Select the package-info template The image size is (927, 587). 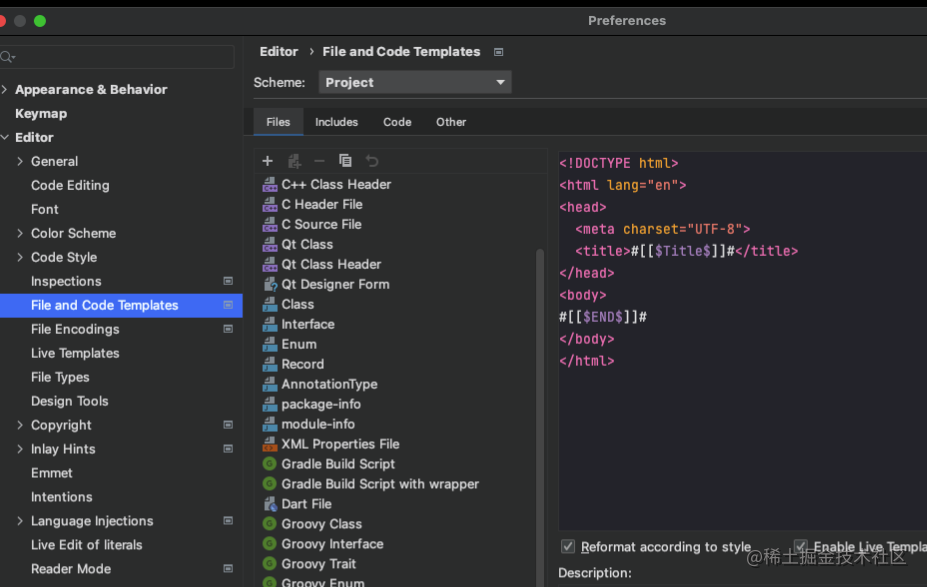pyautogui.click(x=321, y=404)
